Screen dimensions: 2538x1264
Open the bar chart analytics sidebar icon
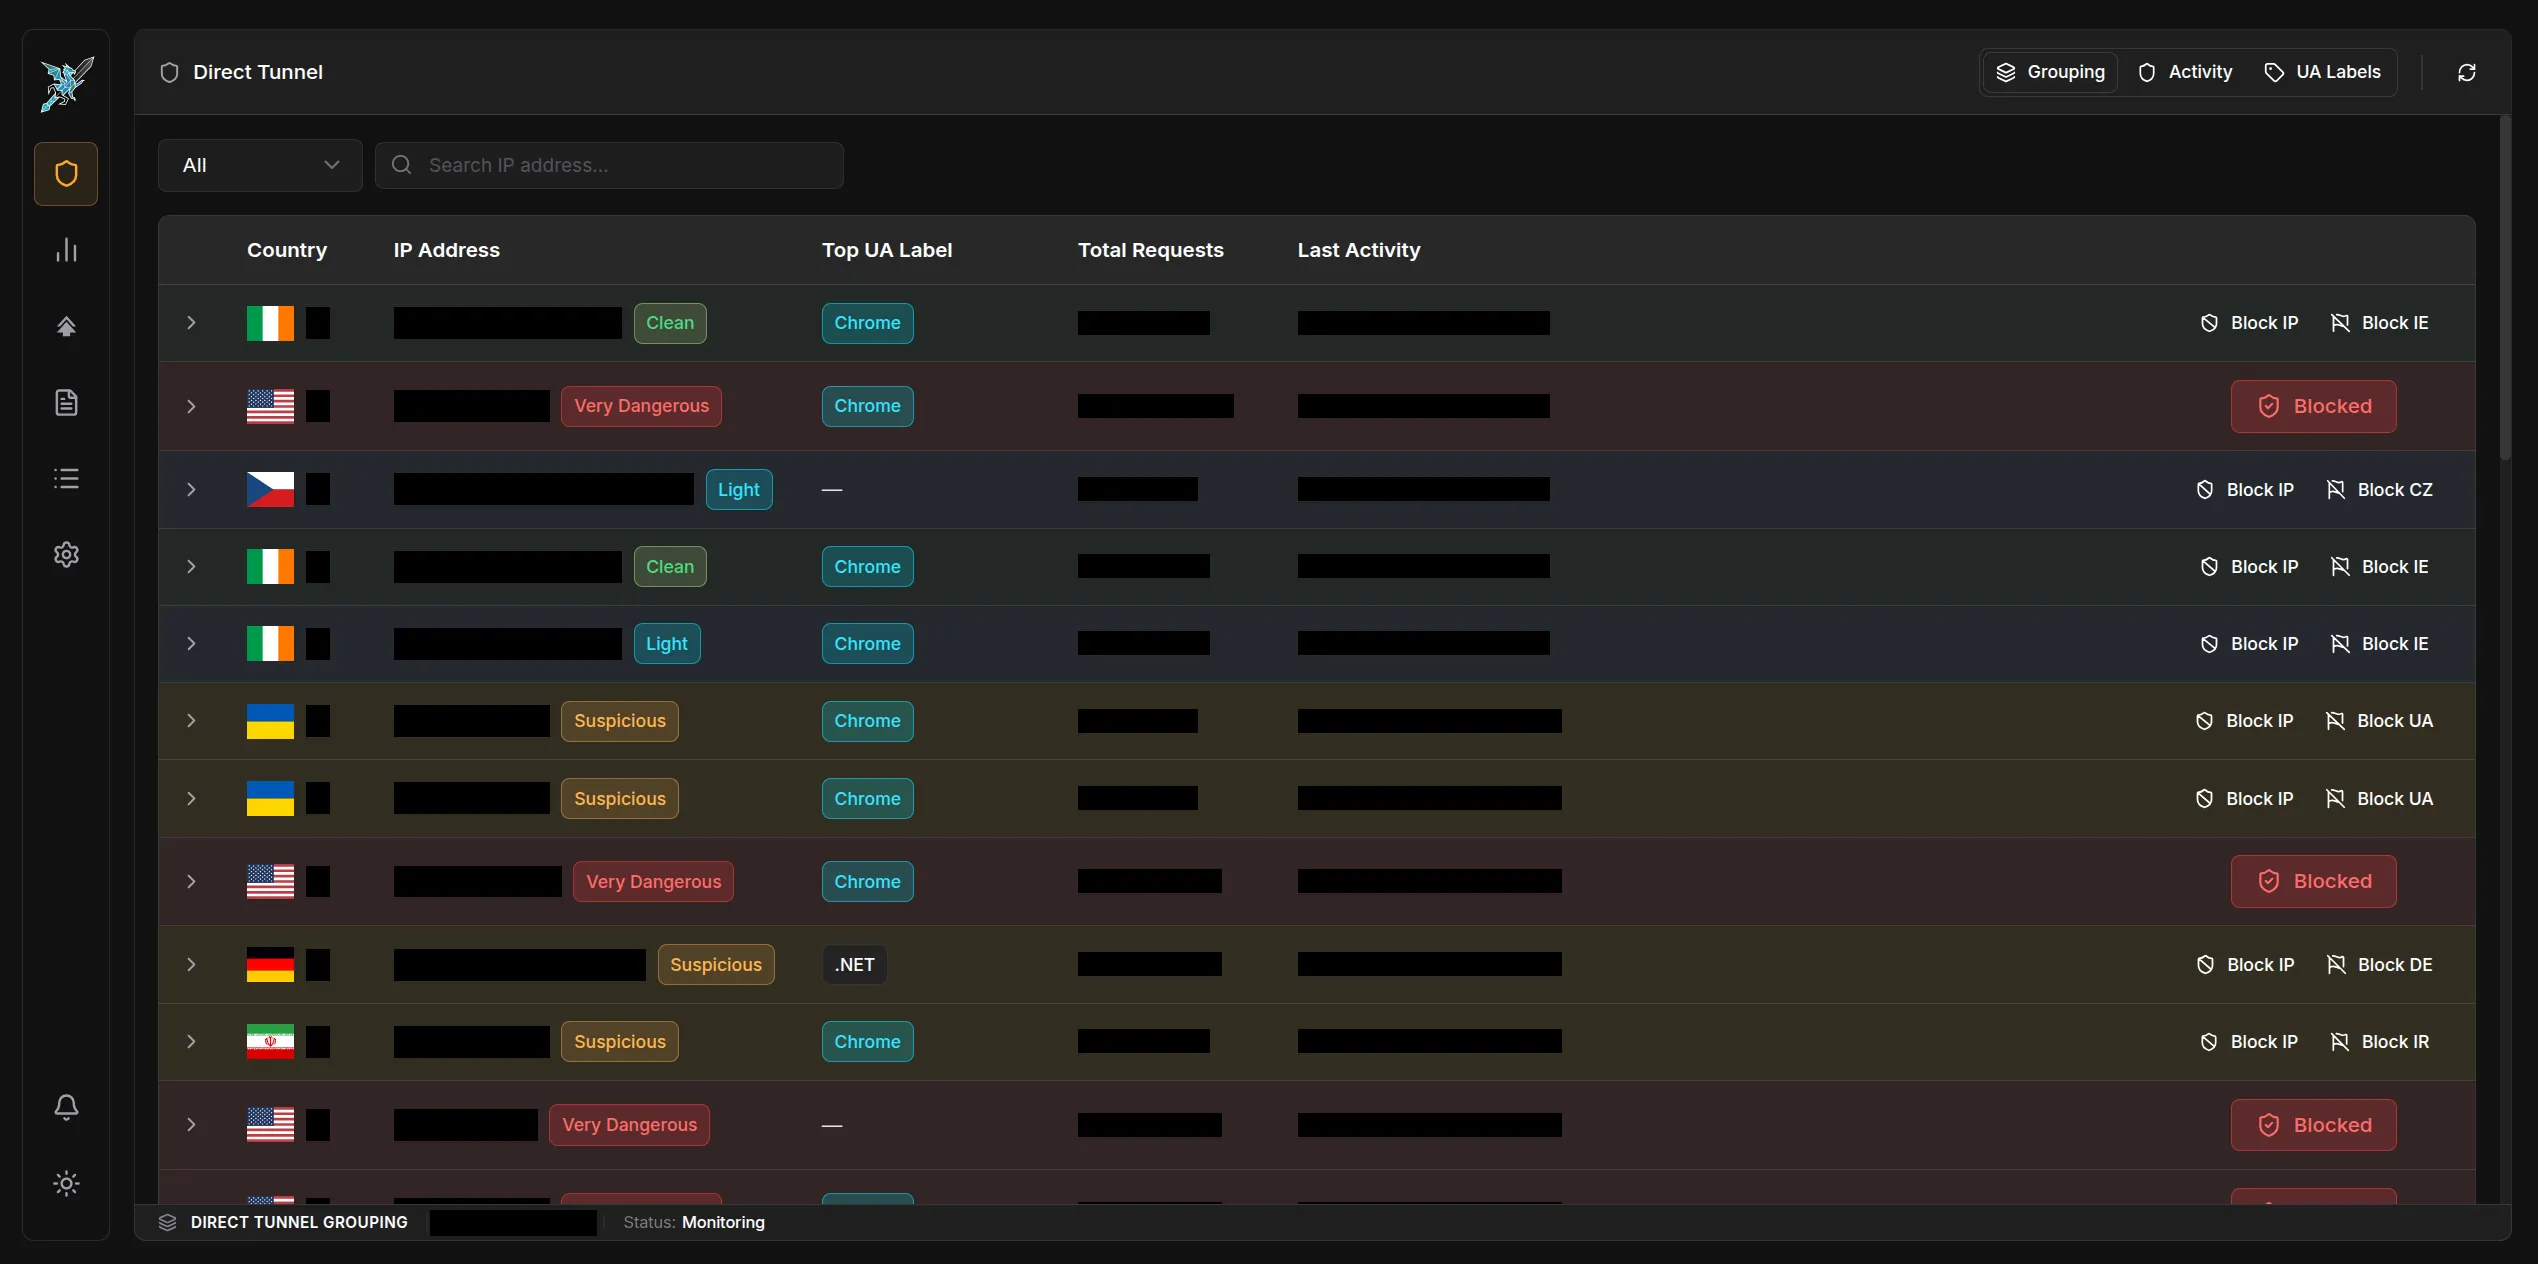tap(66, 250)
